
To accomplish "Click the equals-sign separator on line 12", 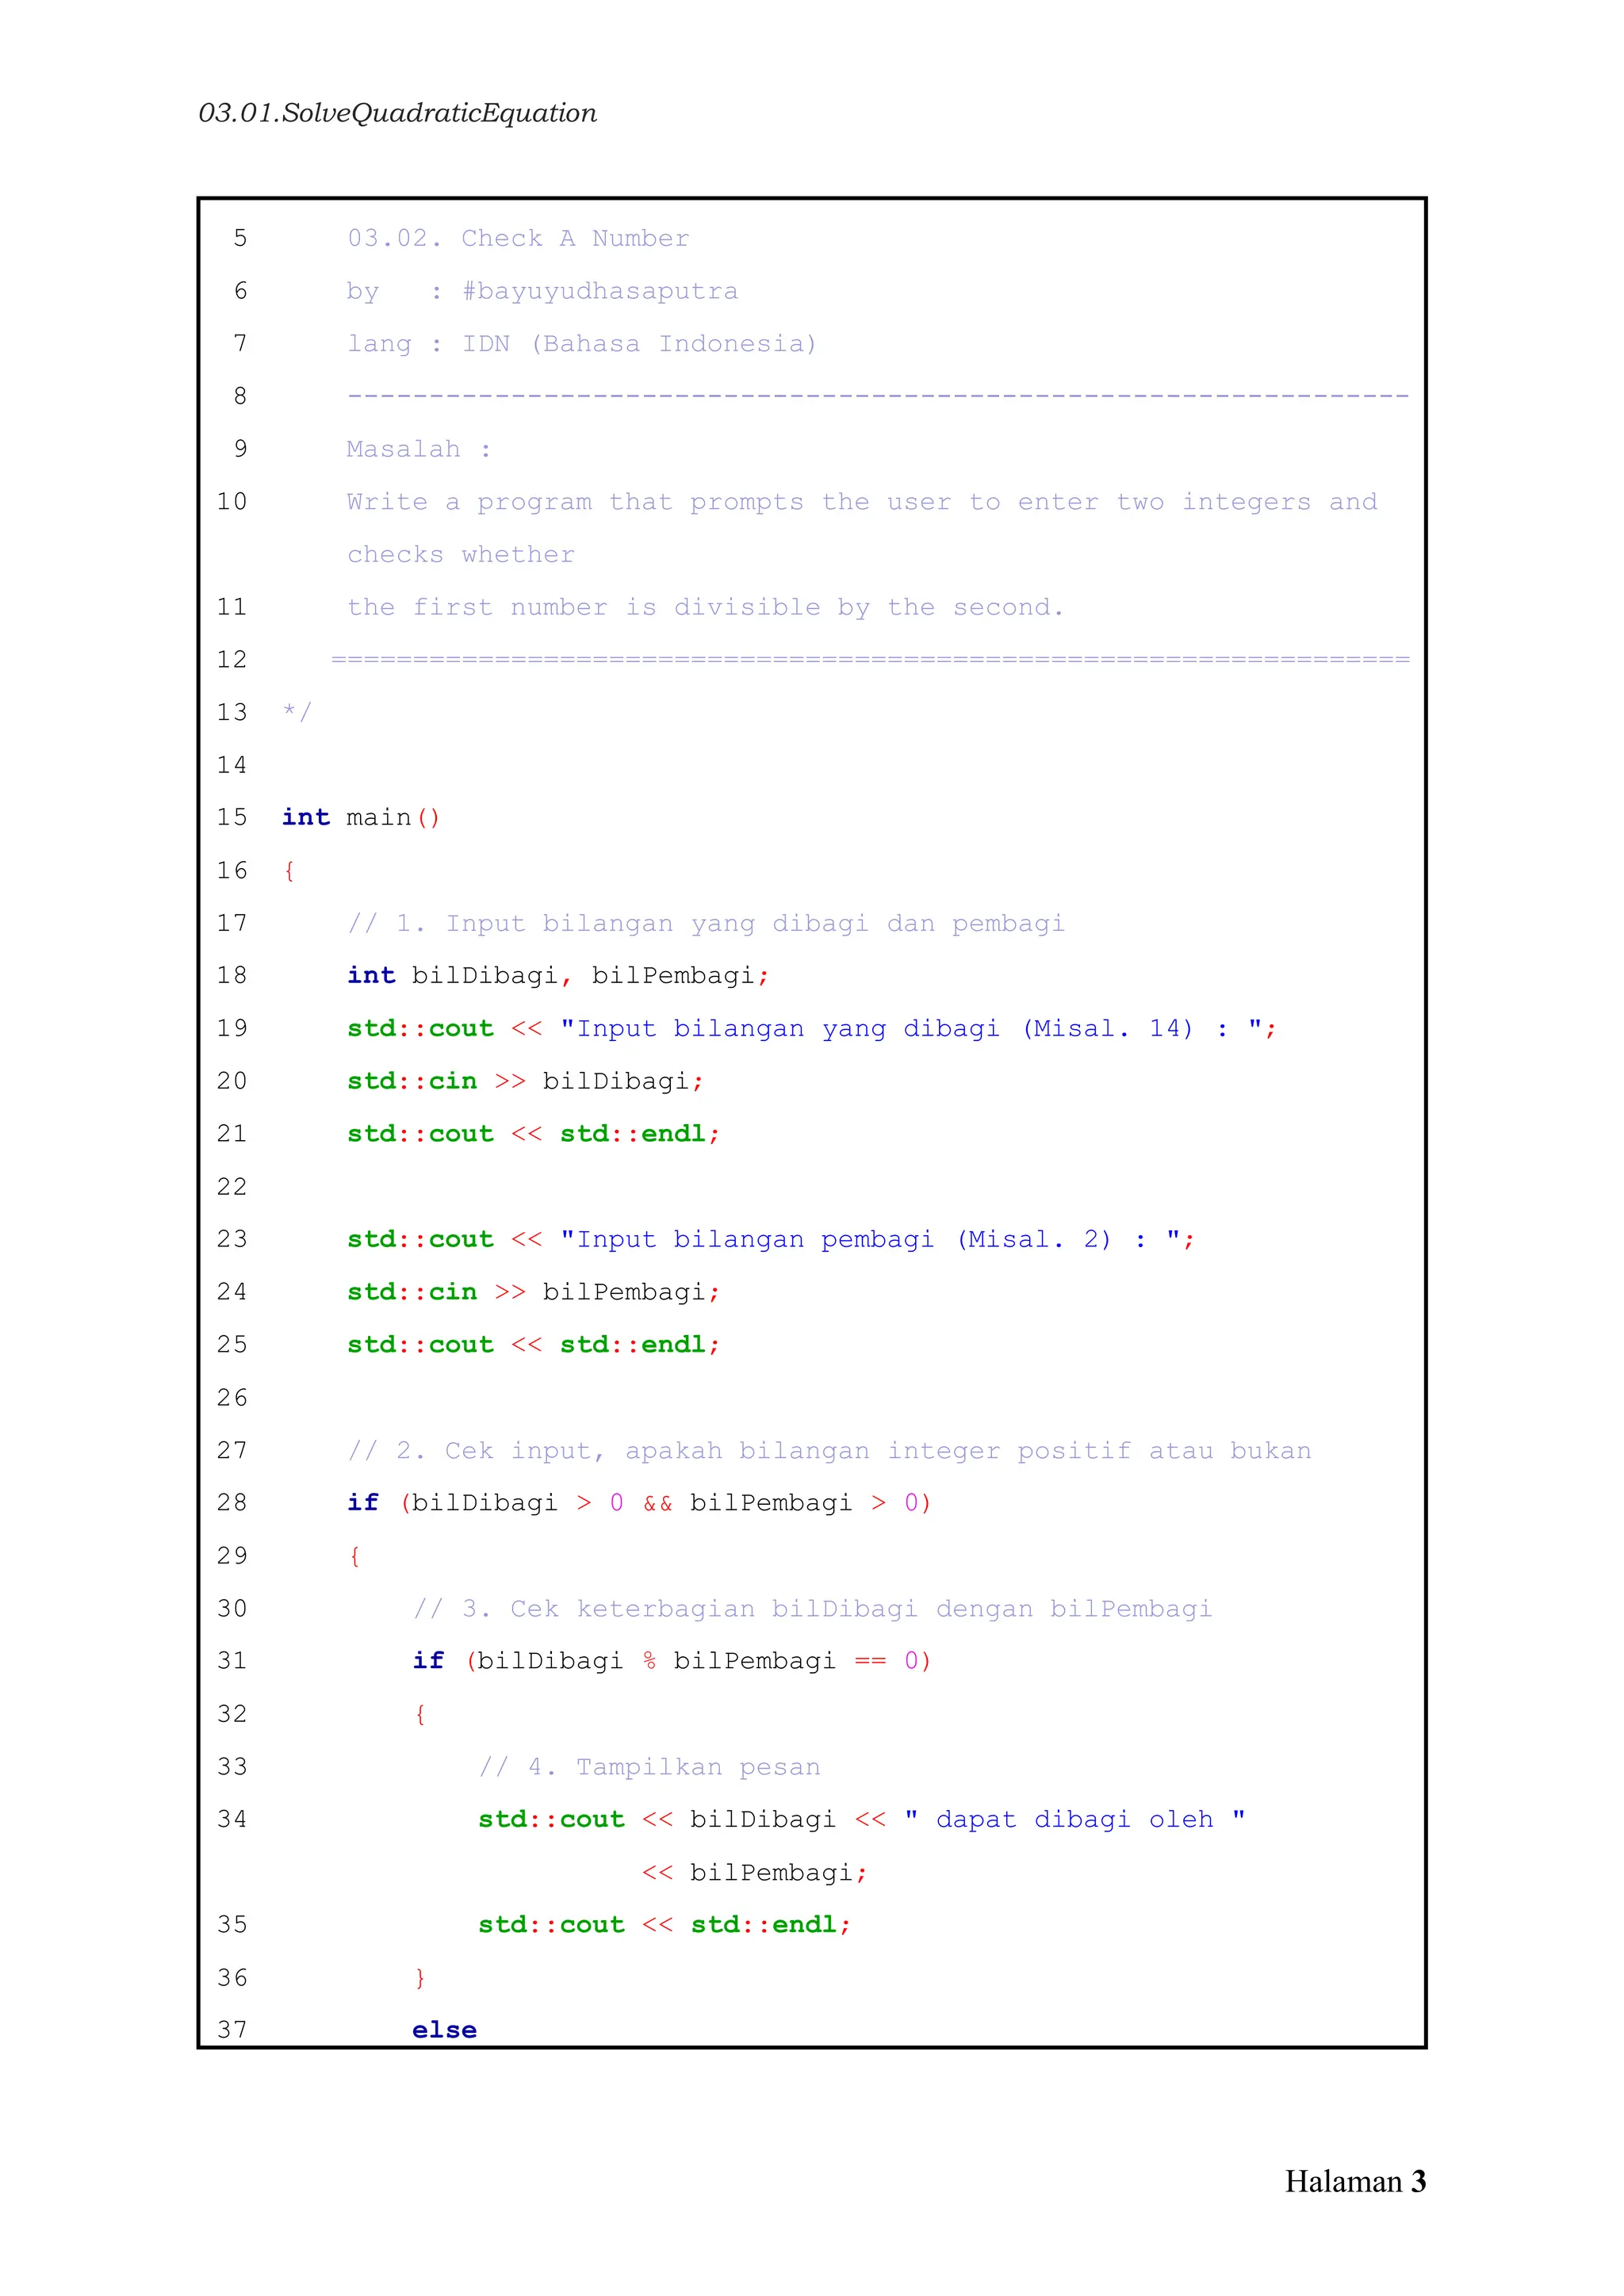I will tap(870, 660).
